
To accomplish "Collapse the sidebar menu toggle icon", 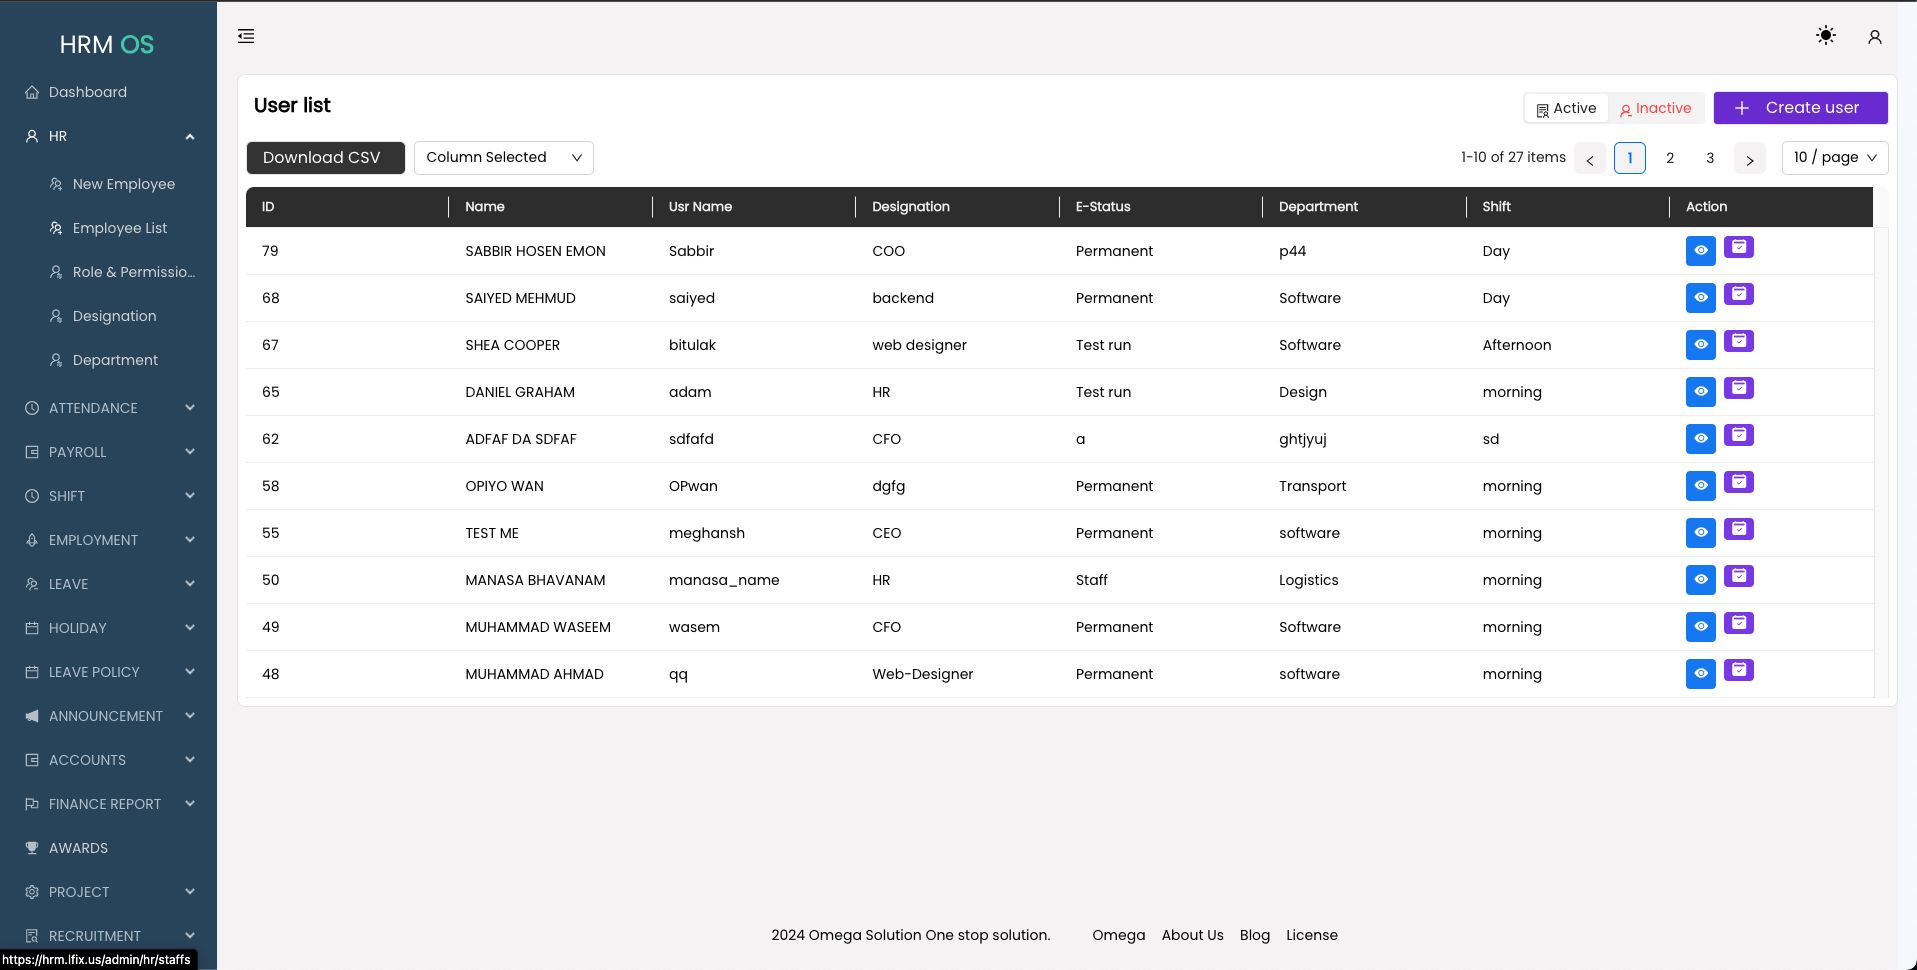I will click(246, 37).
